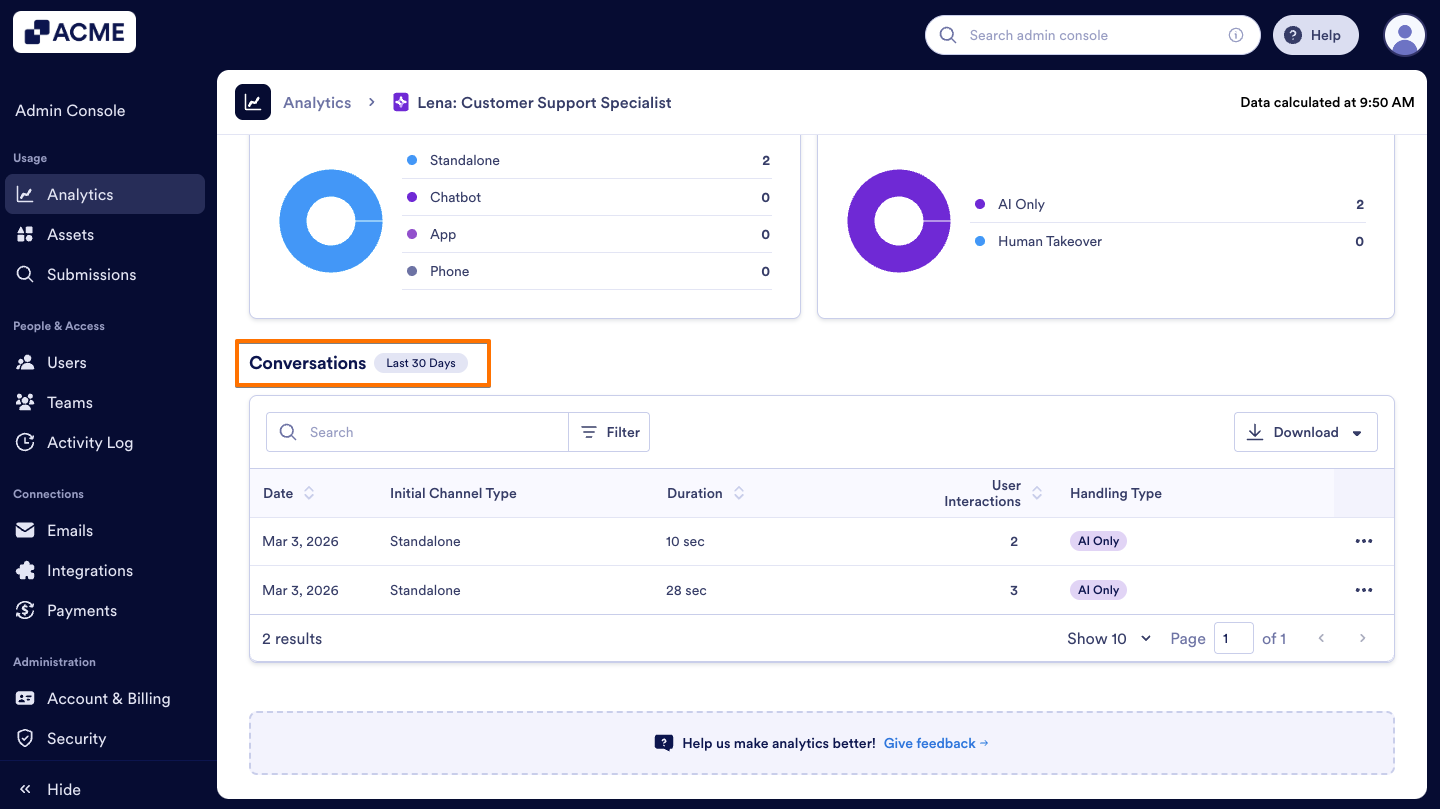Image resolution: width=1440 pixels, height=809 pixels.
Task: Open the user profile avatar menu
Action: (1404, 35)
